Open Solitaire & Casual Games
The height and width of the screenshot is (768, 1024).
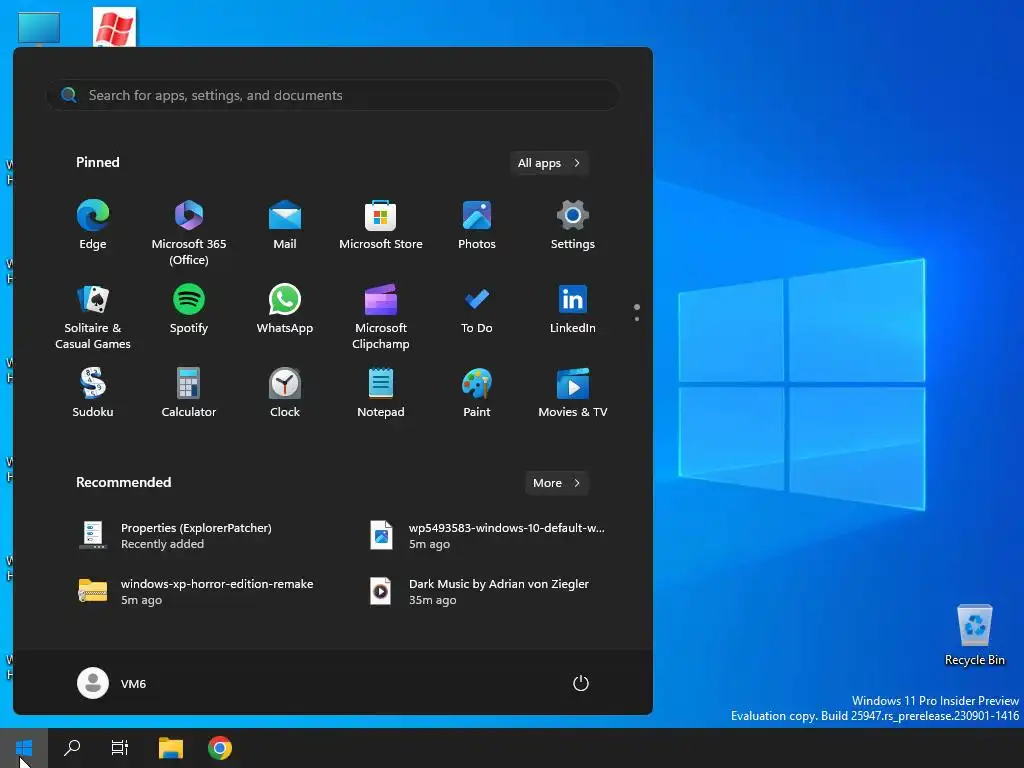pyautogui.click(x=93, y=317)
